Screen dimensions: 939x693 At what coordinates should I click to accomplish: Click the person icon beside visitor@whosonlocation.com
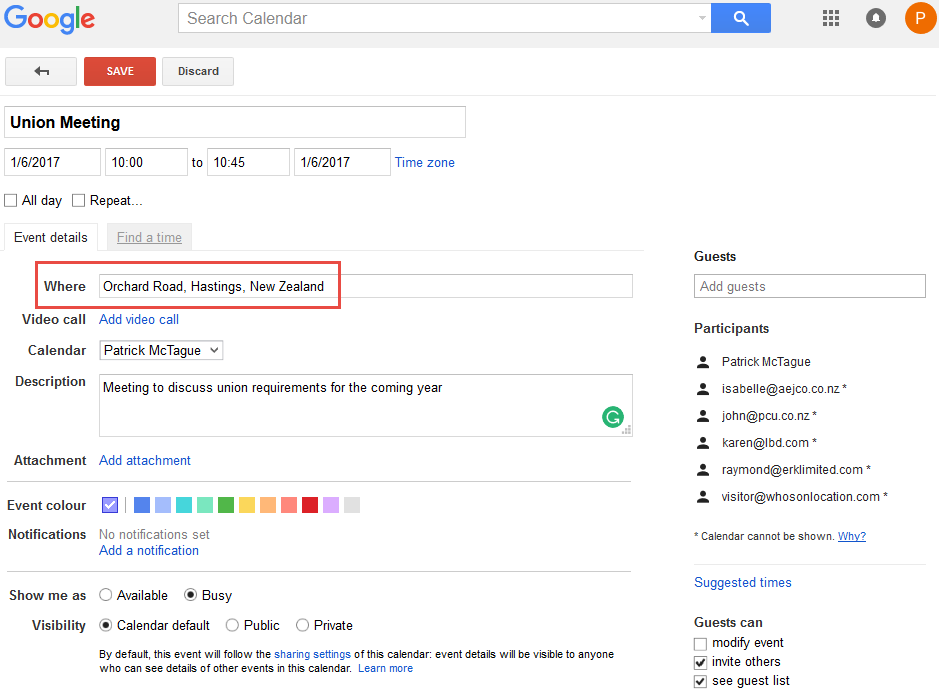point(703,497)
